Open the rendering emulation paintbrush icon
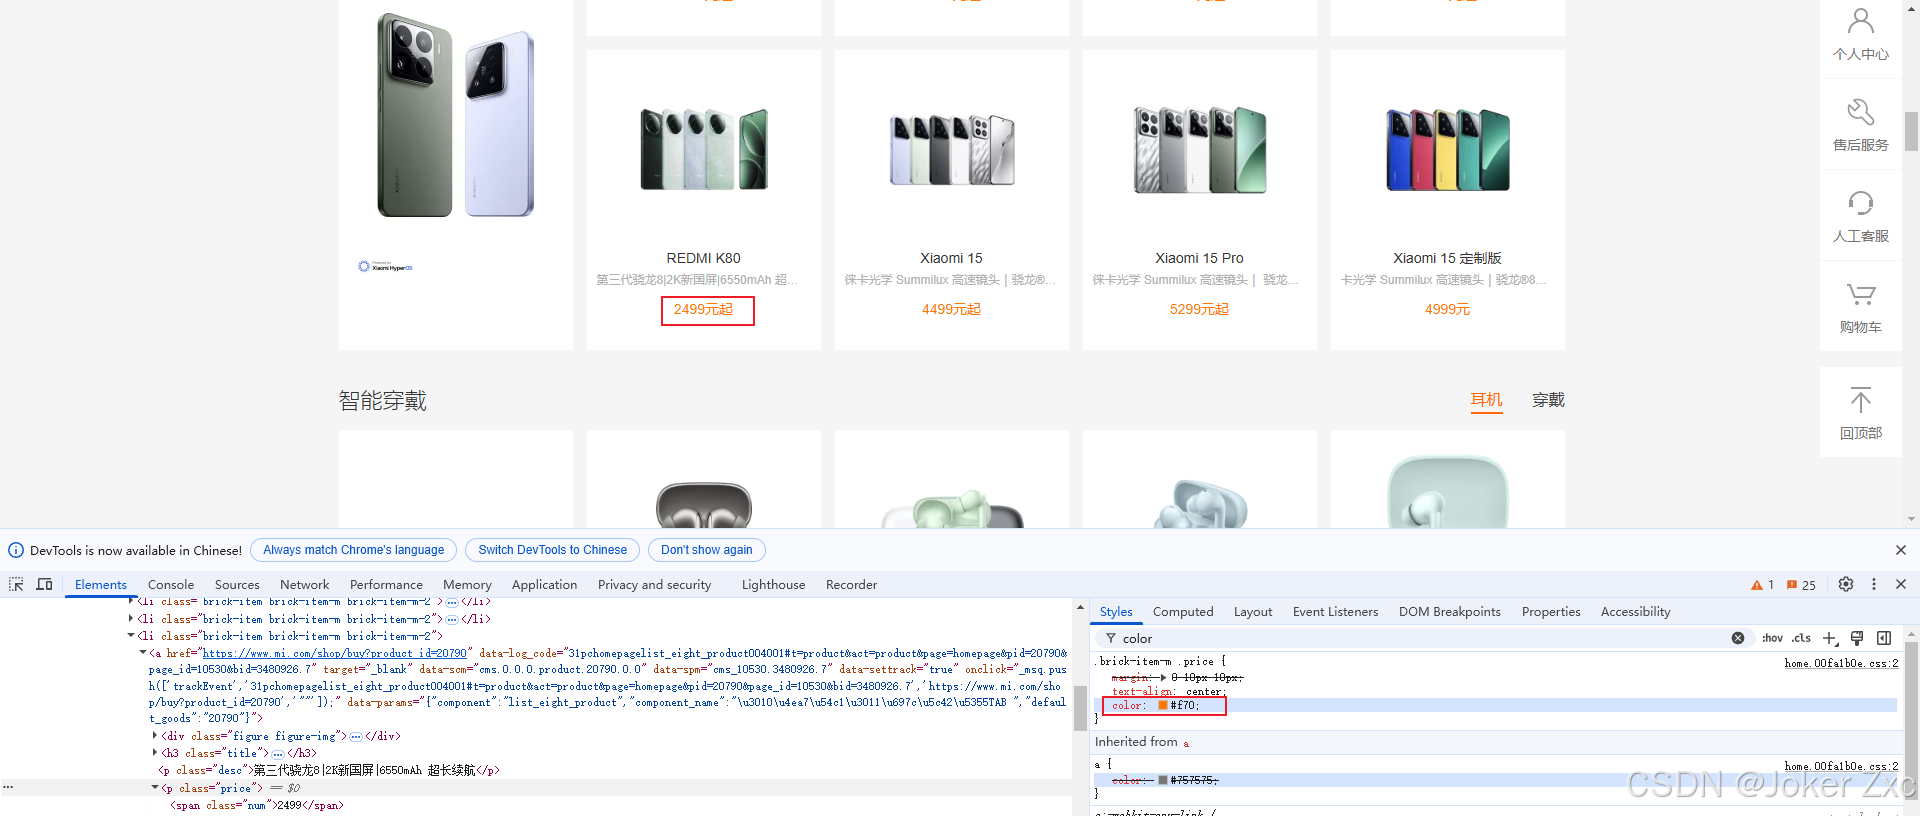1920x816 pixels. [x=1857, y=638]
